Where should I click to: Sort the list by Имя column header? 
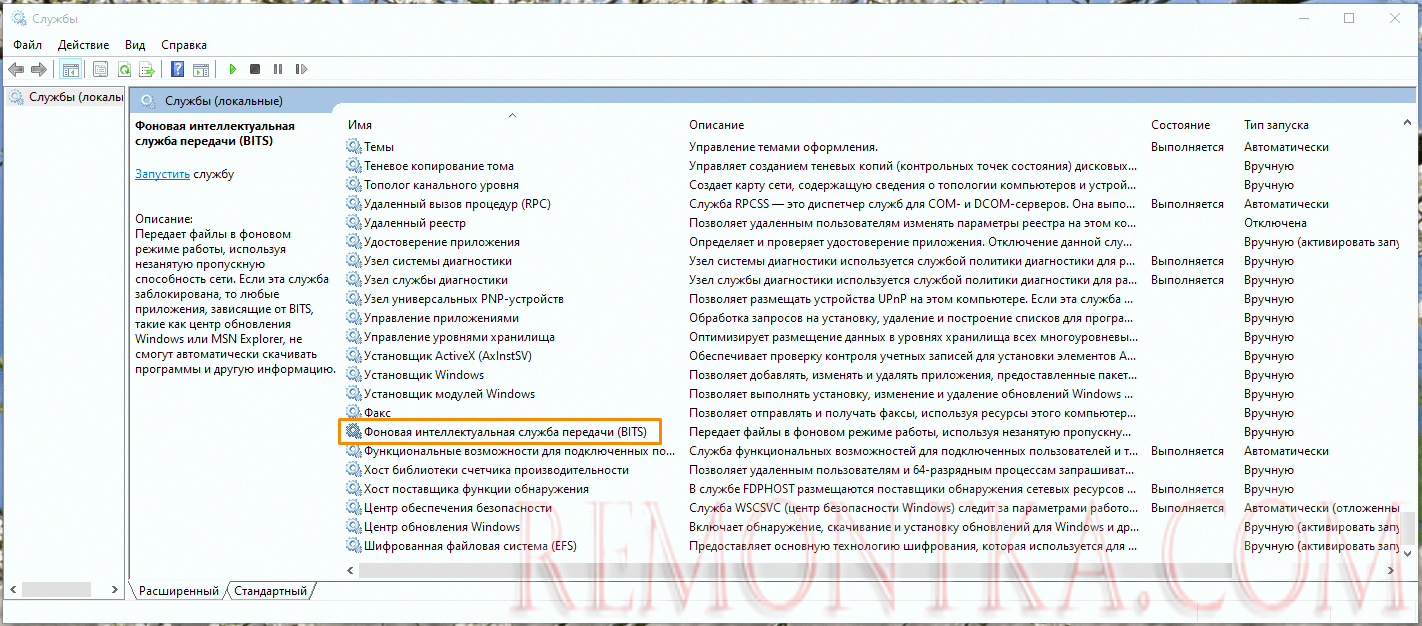tap(360, 125)
